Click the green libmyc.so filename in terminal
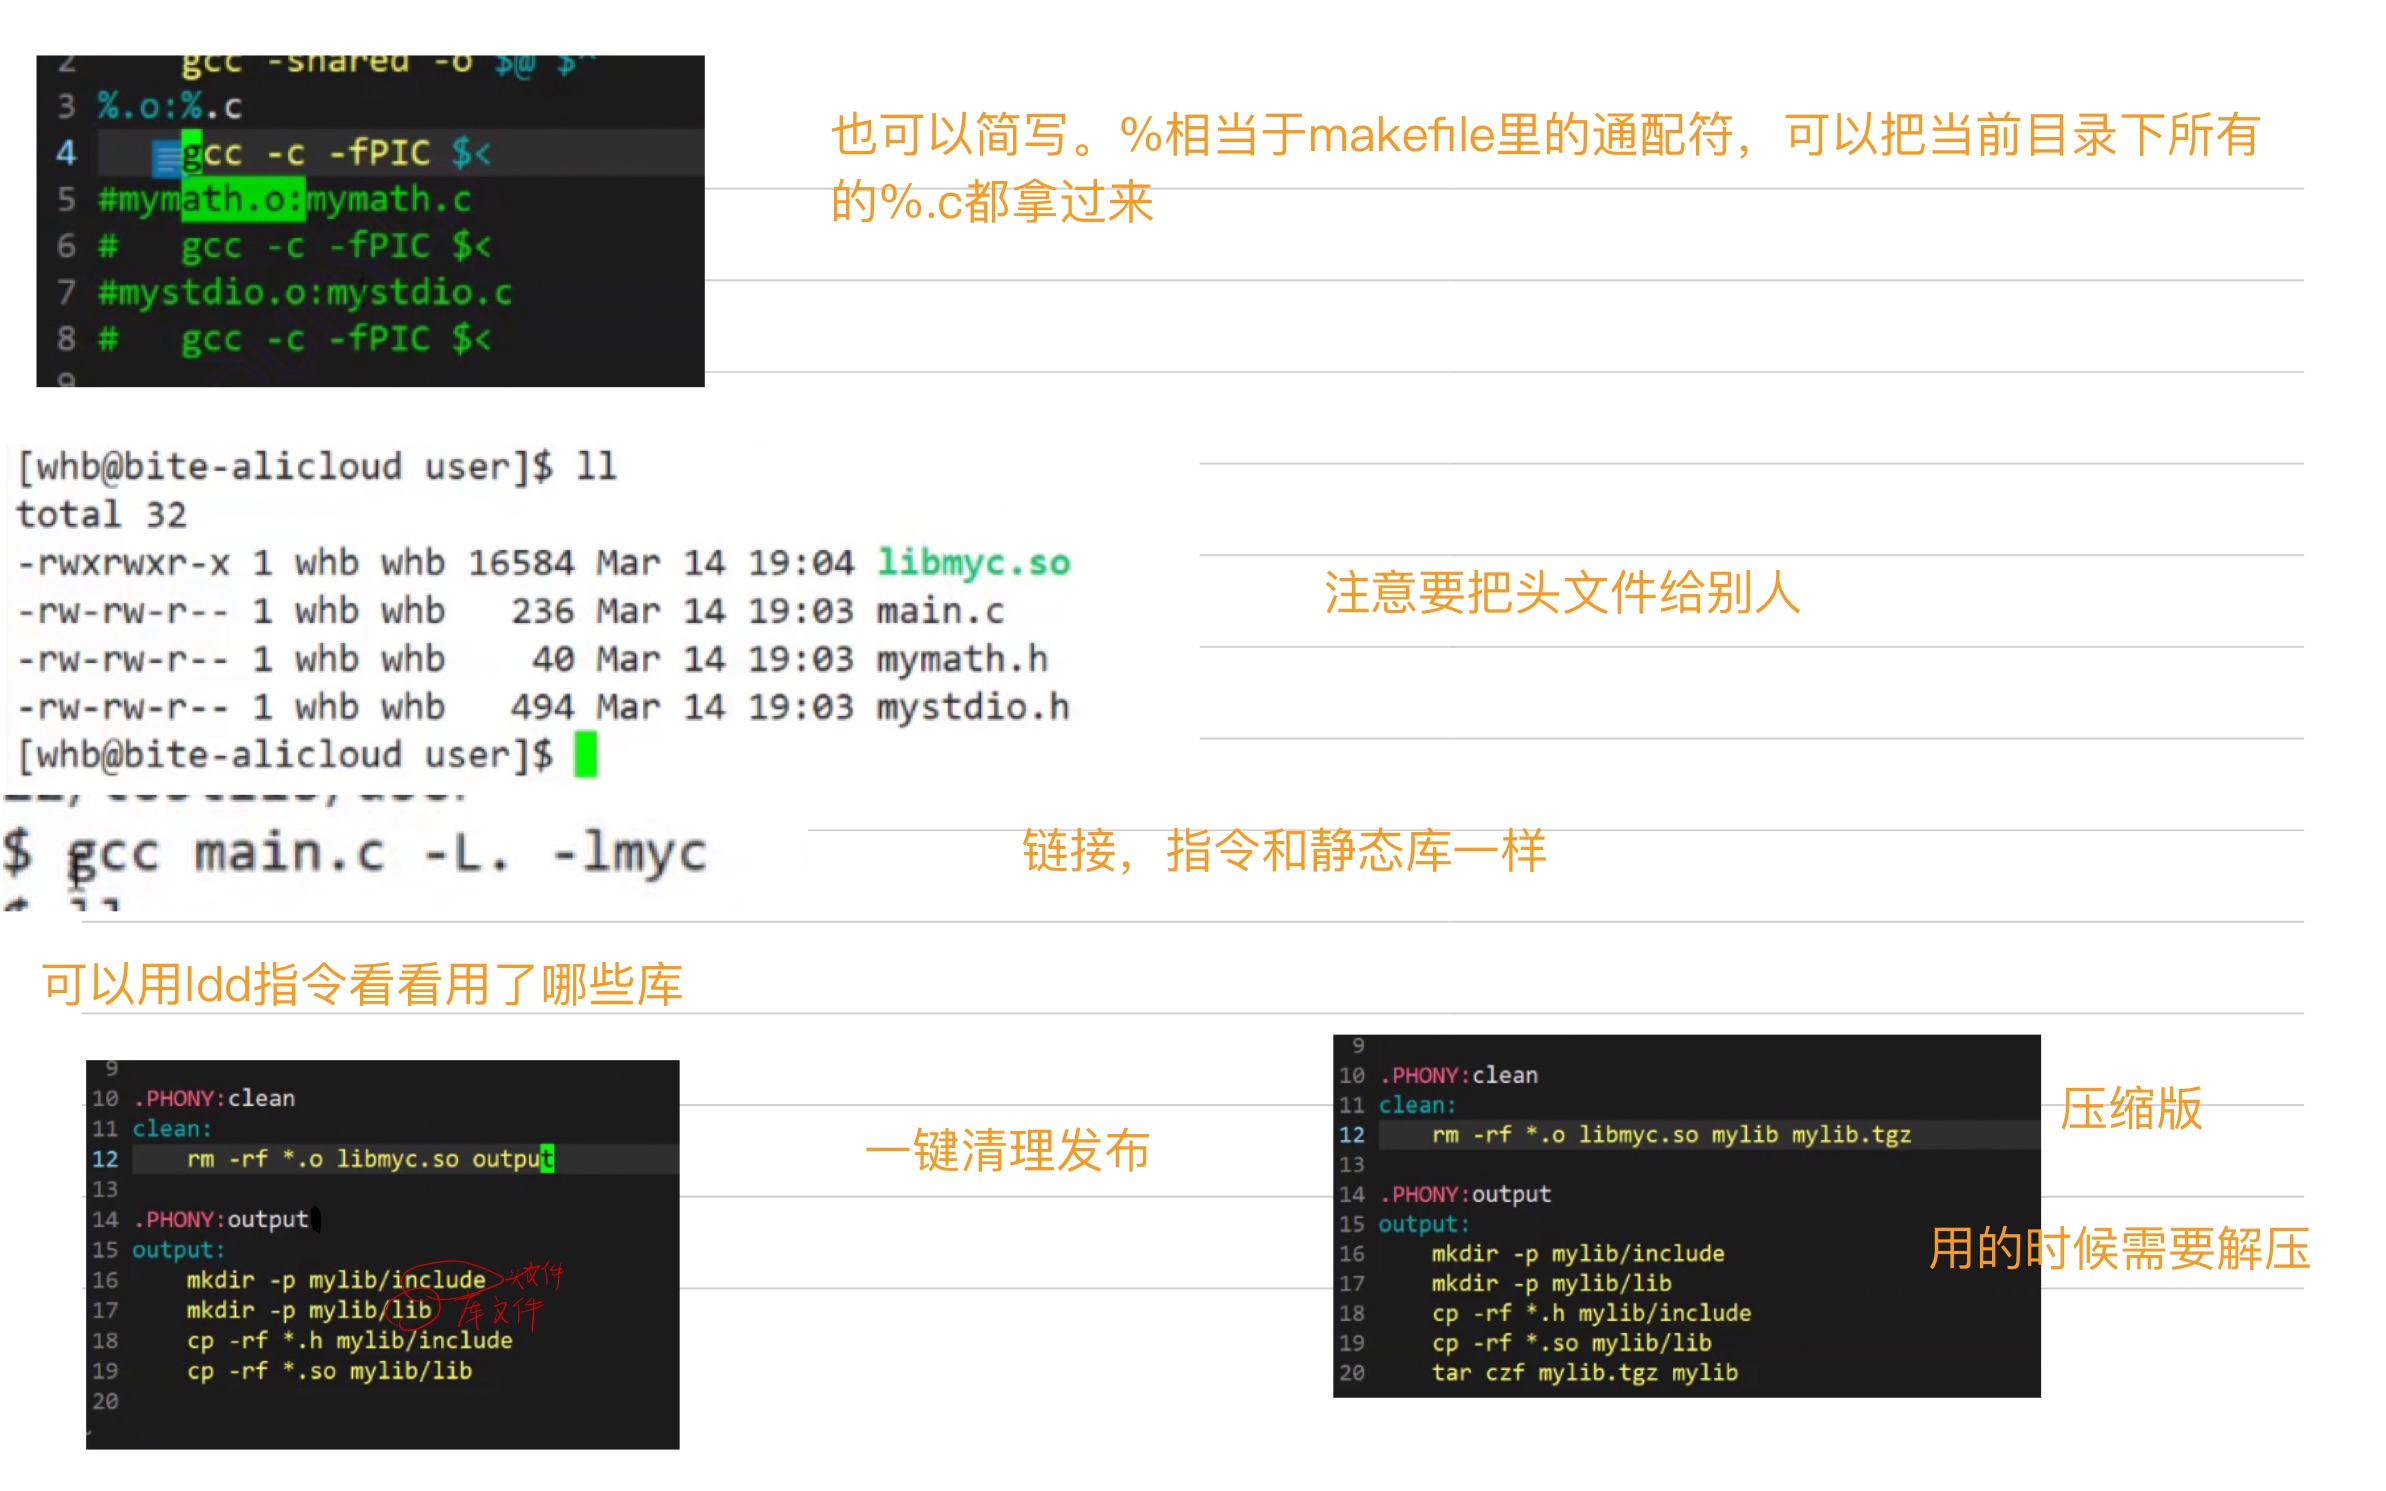Image resolution: width=2386 pixels, height=1491 pixels. [973, 562]
